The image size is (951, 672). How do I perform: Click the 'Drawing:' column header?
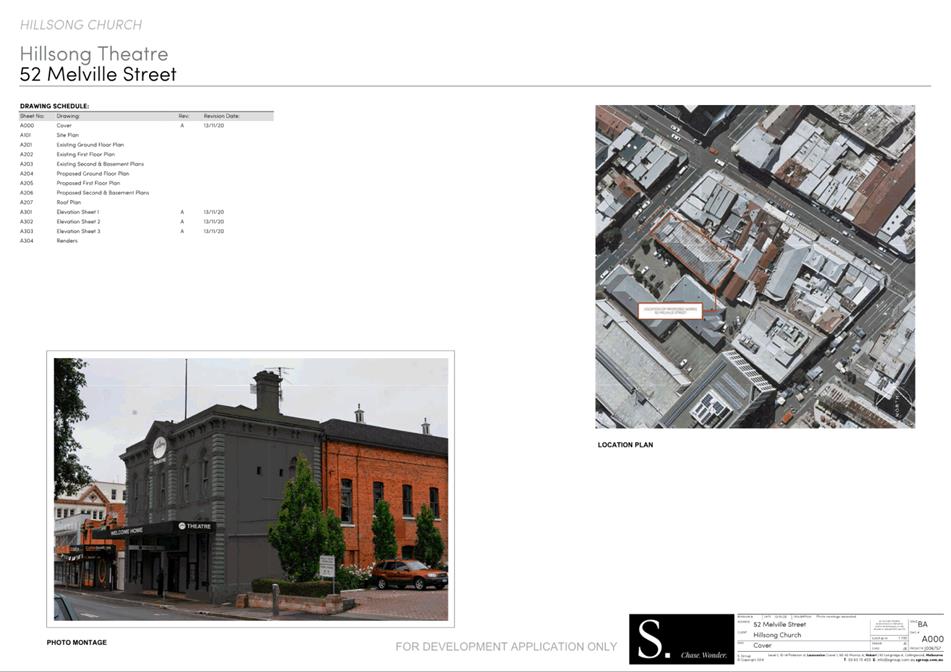point(68,116)
